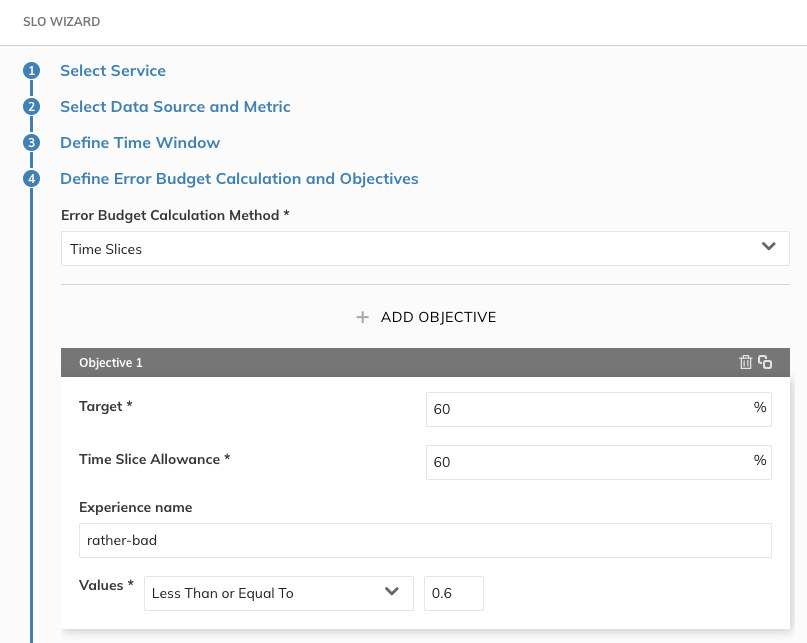Expand the Values comparison selector
The image size is (807, 643).
coord(278,592)
